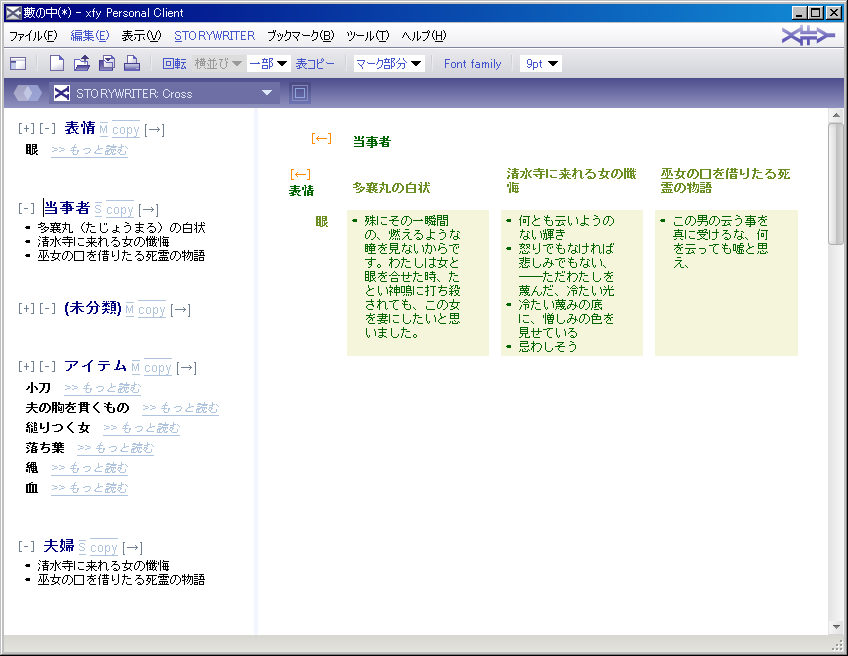Click the square frame icon right of the Cross dropdown

(x=300, y=93)
